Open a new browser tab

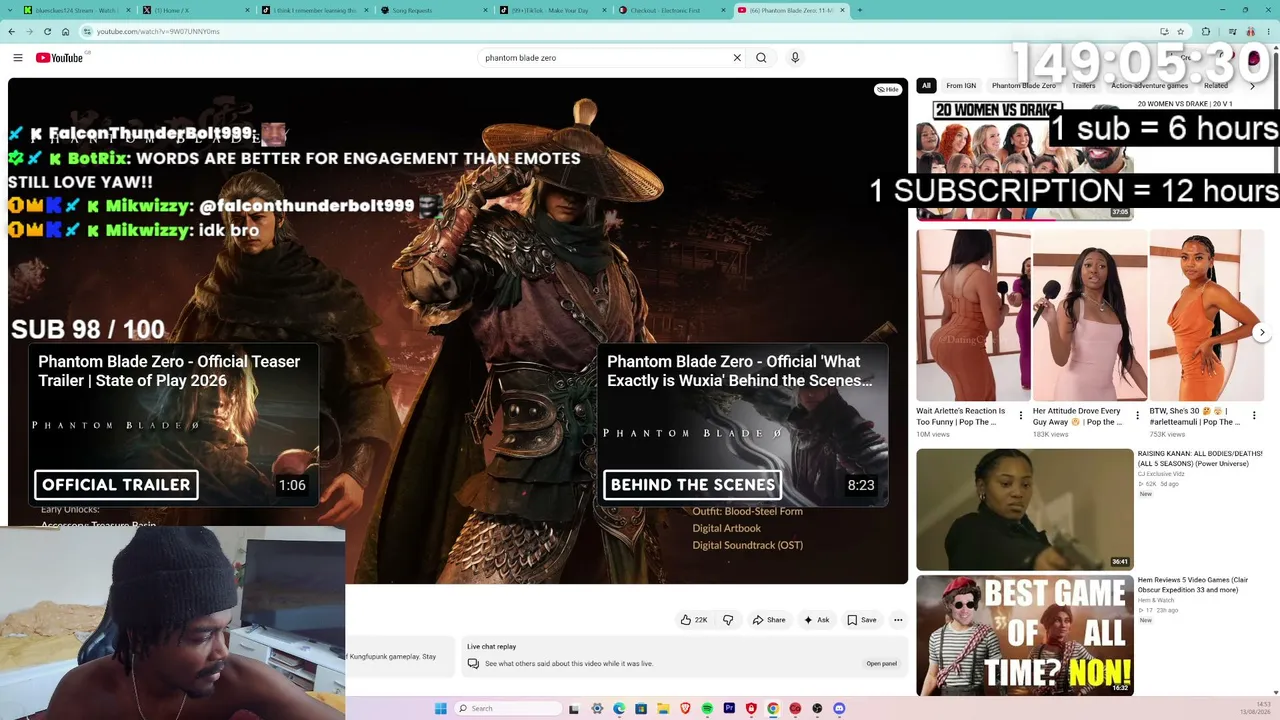(859, 10)
